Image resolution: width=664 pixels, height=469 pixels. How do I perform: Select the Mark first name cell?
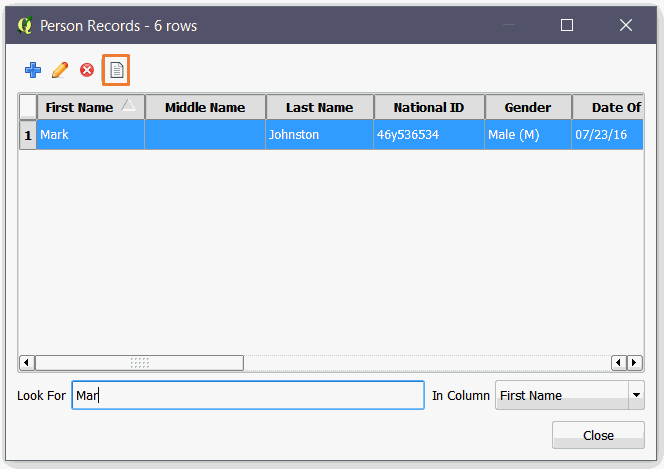pyautogui.click(x=91, y=134)
